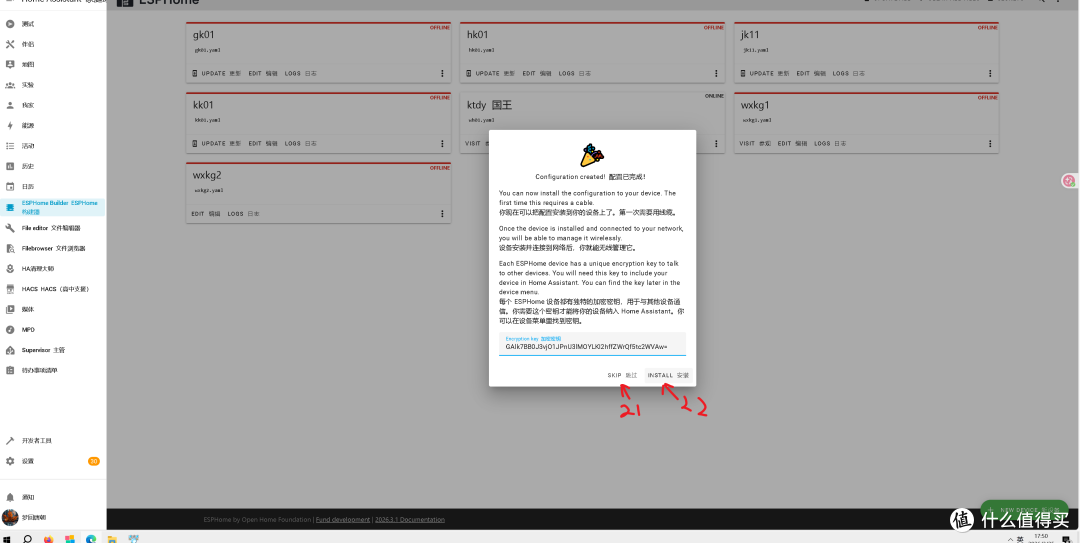The image size is (1080, 543).
Task: Click LOGS on the gk01 card
Action: point(300,73)
